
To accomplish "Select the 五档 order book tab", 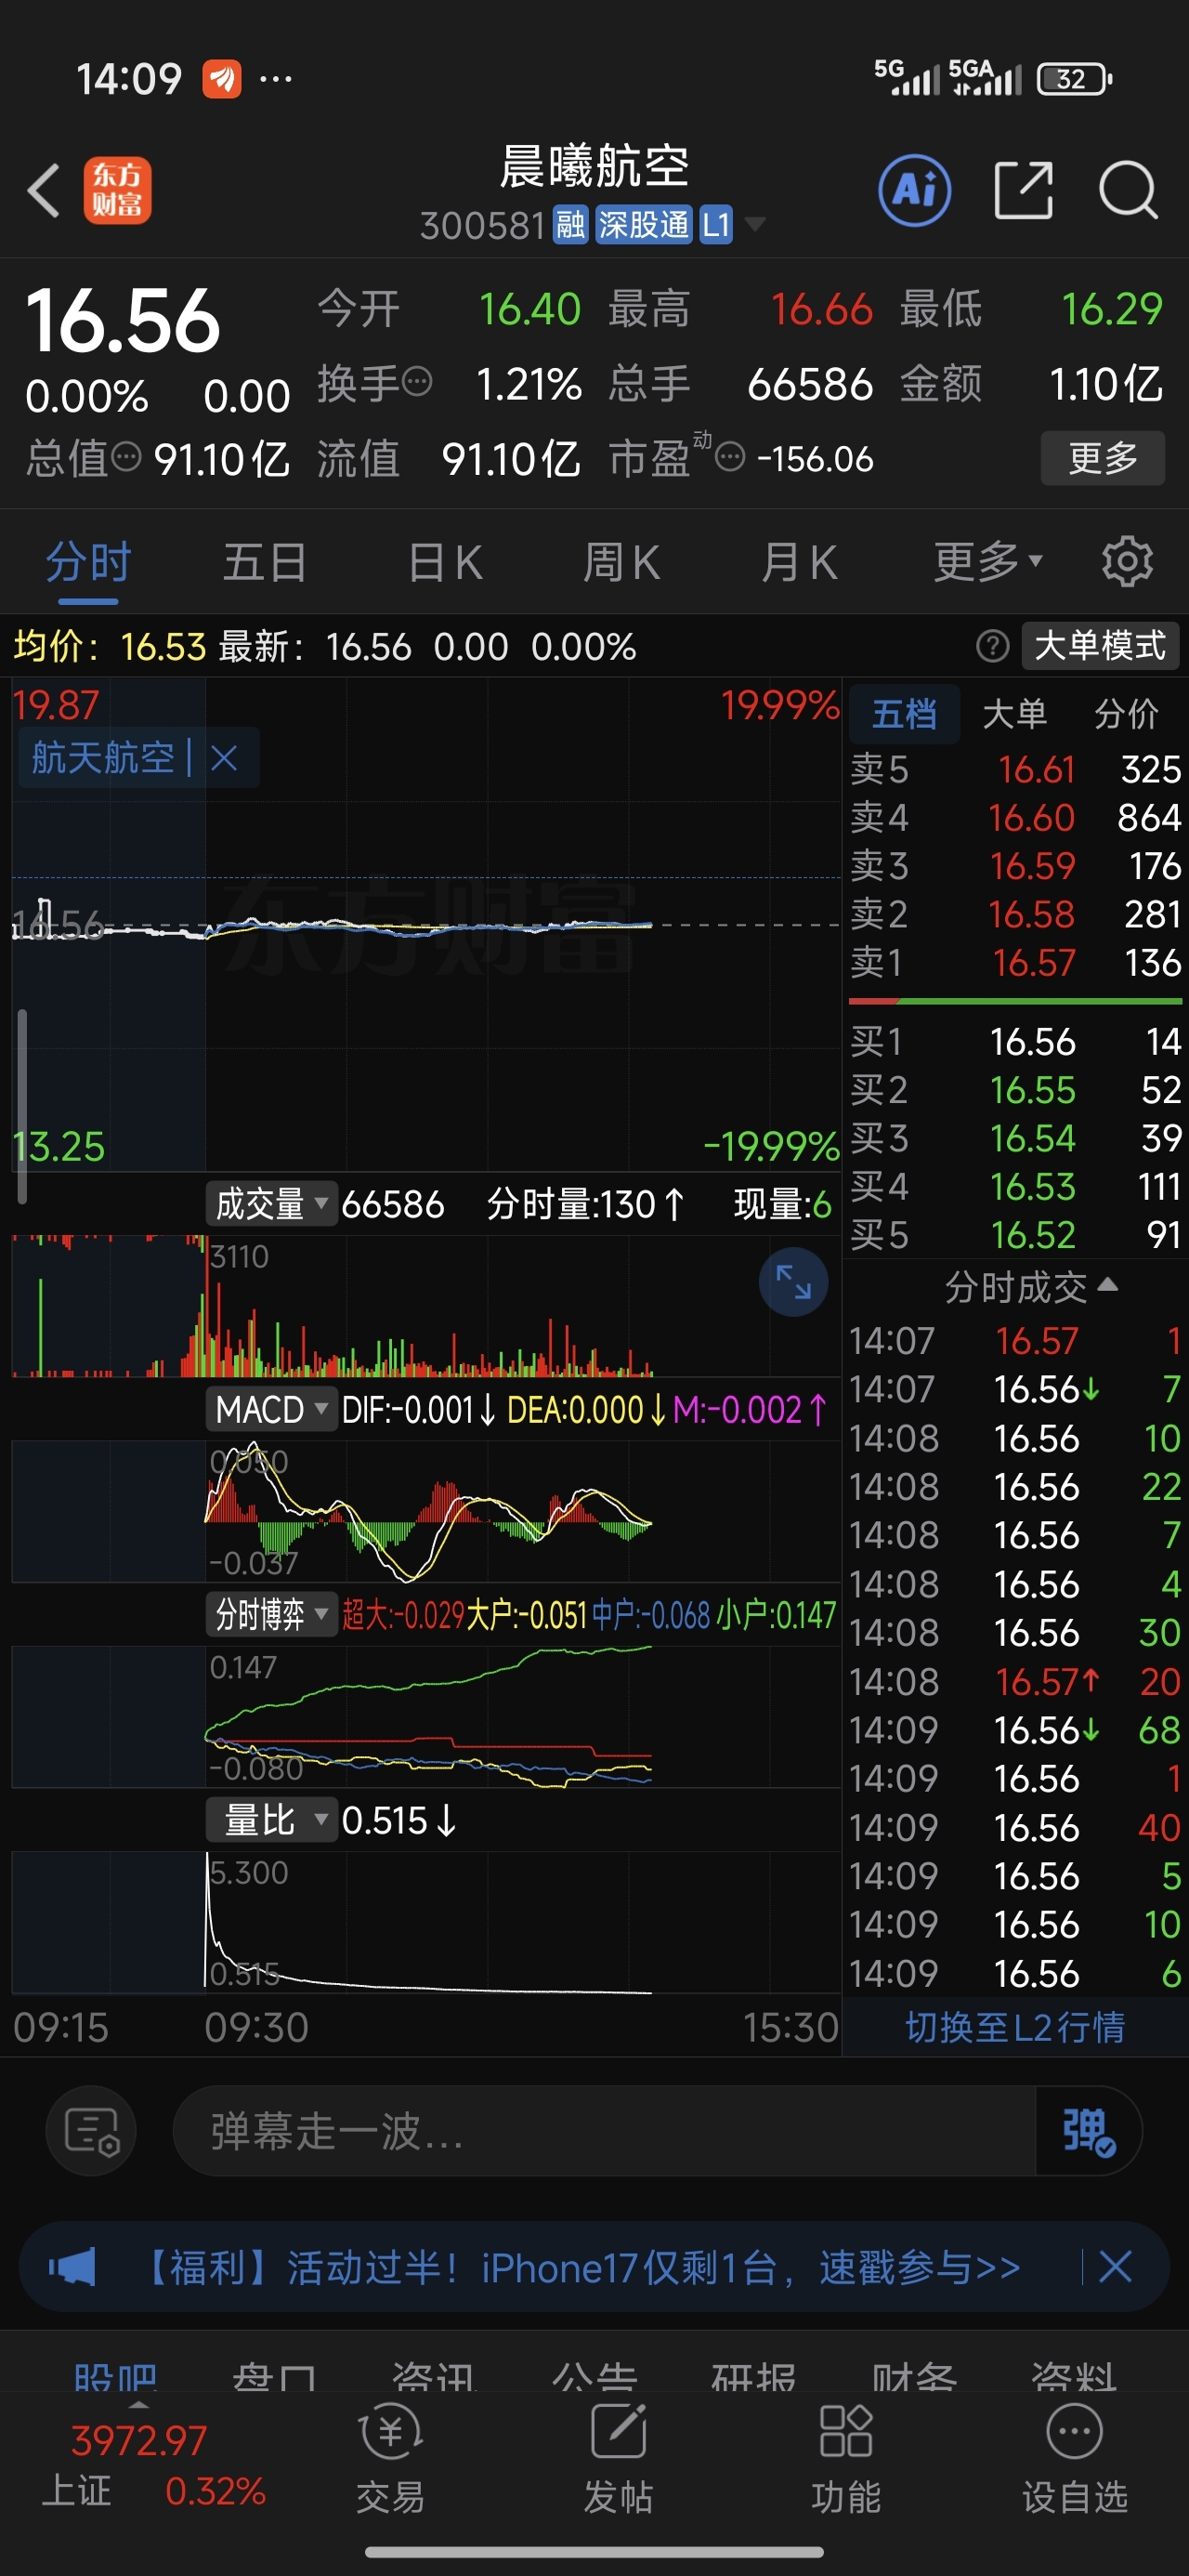I will 904,714.
